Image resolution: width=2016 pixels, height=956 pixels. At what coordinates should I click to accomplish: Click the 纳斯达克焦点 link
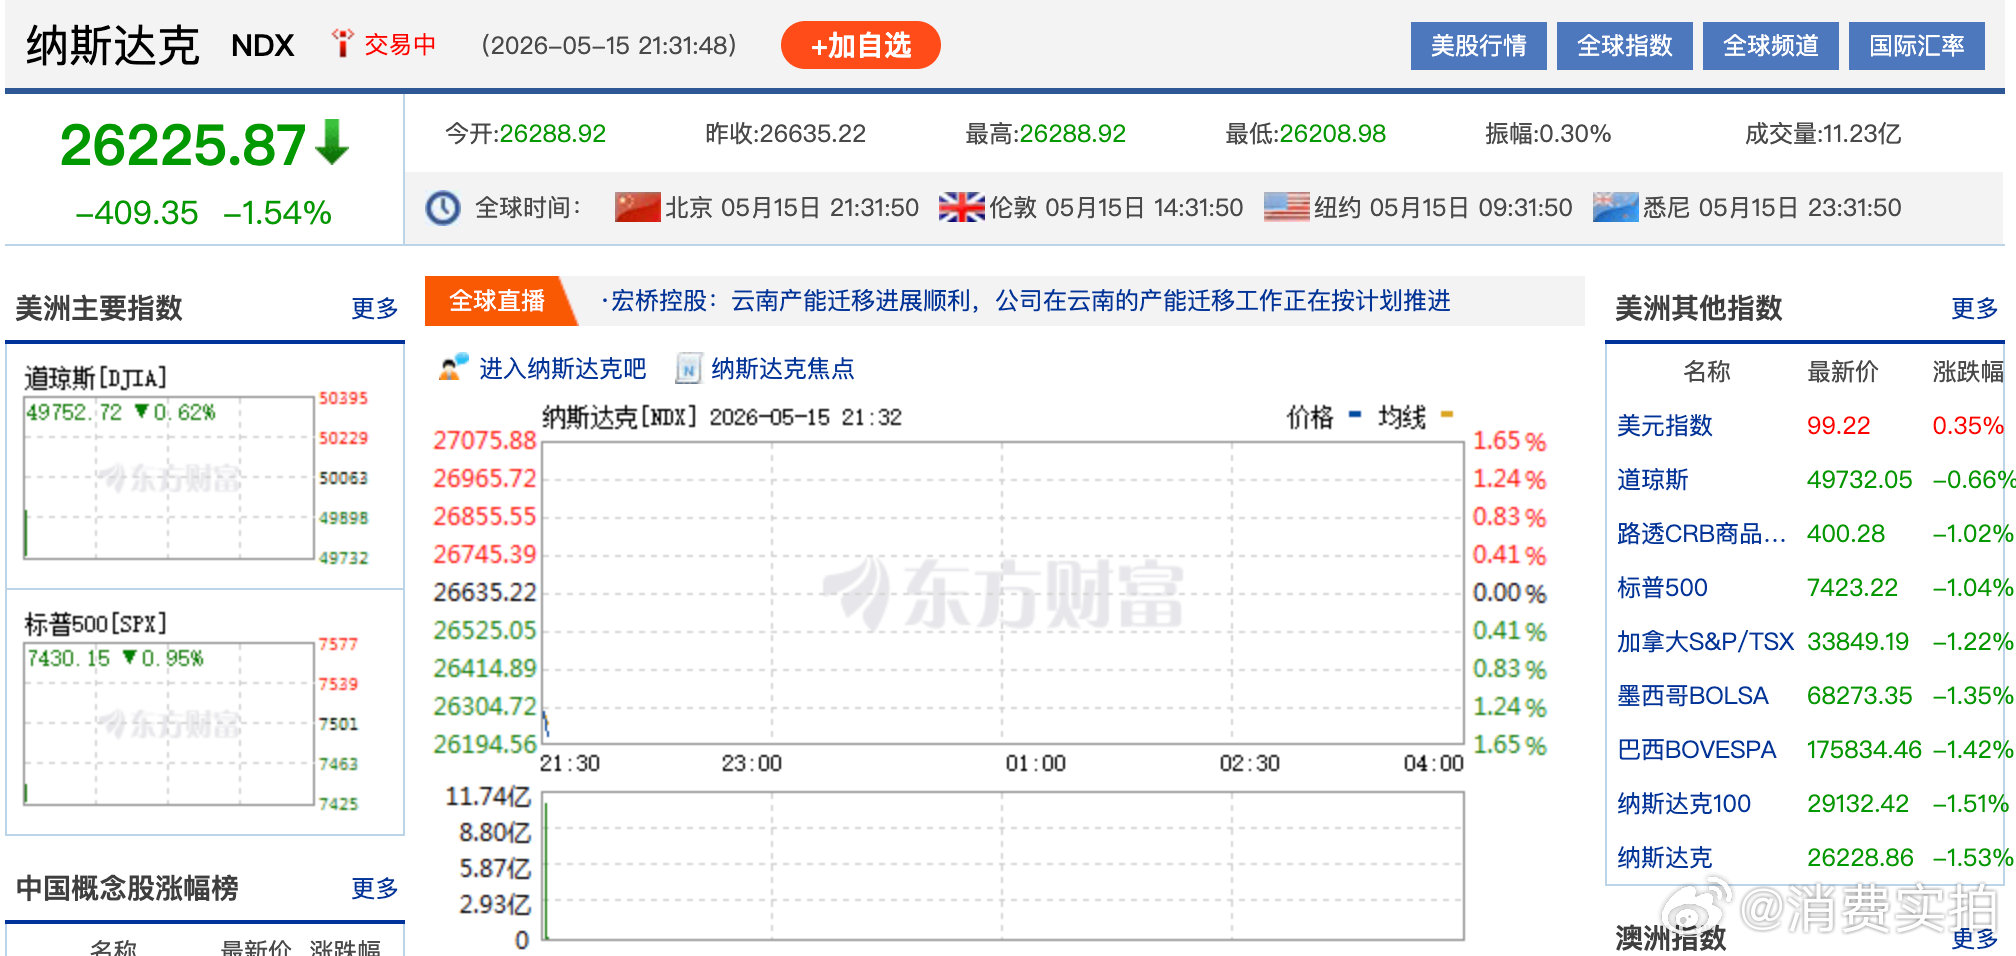[783, 369]
